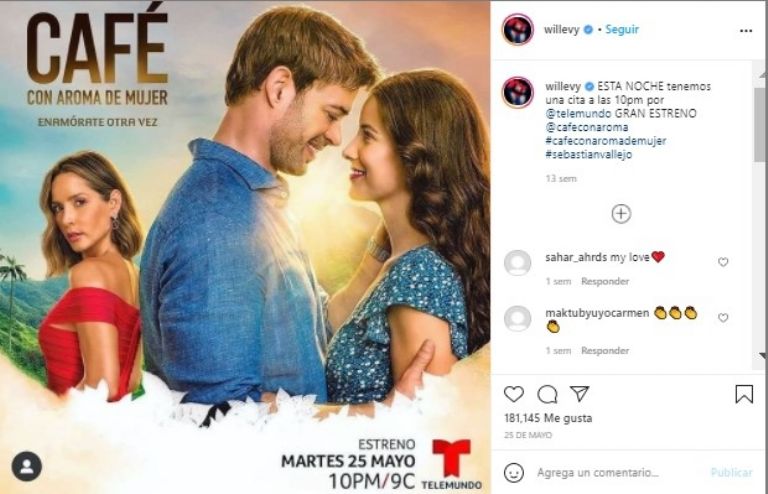Open emoji picker smiley icon

point(514,473)
